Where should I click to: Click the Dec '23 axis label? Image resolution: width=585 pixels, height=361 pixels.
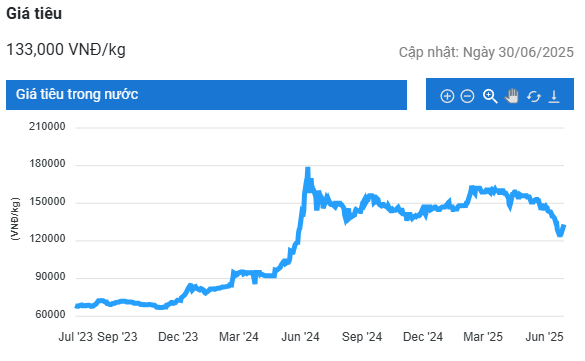click(178, 337)
